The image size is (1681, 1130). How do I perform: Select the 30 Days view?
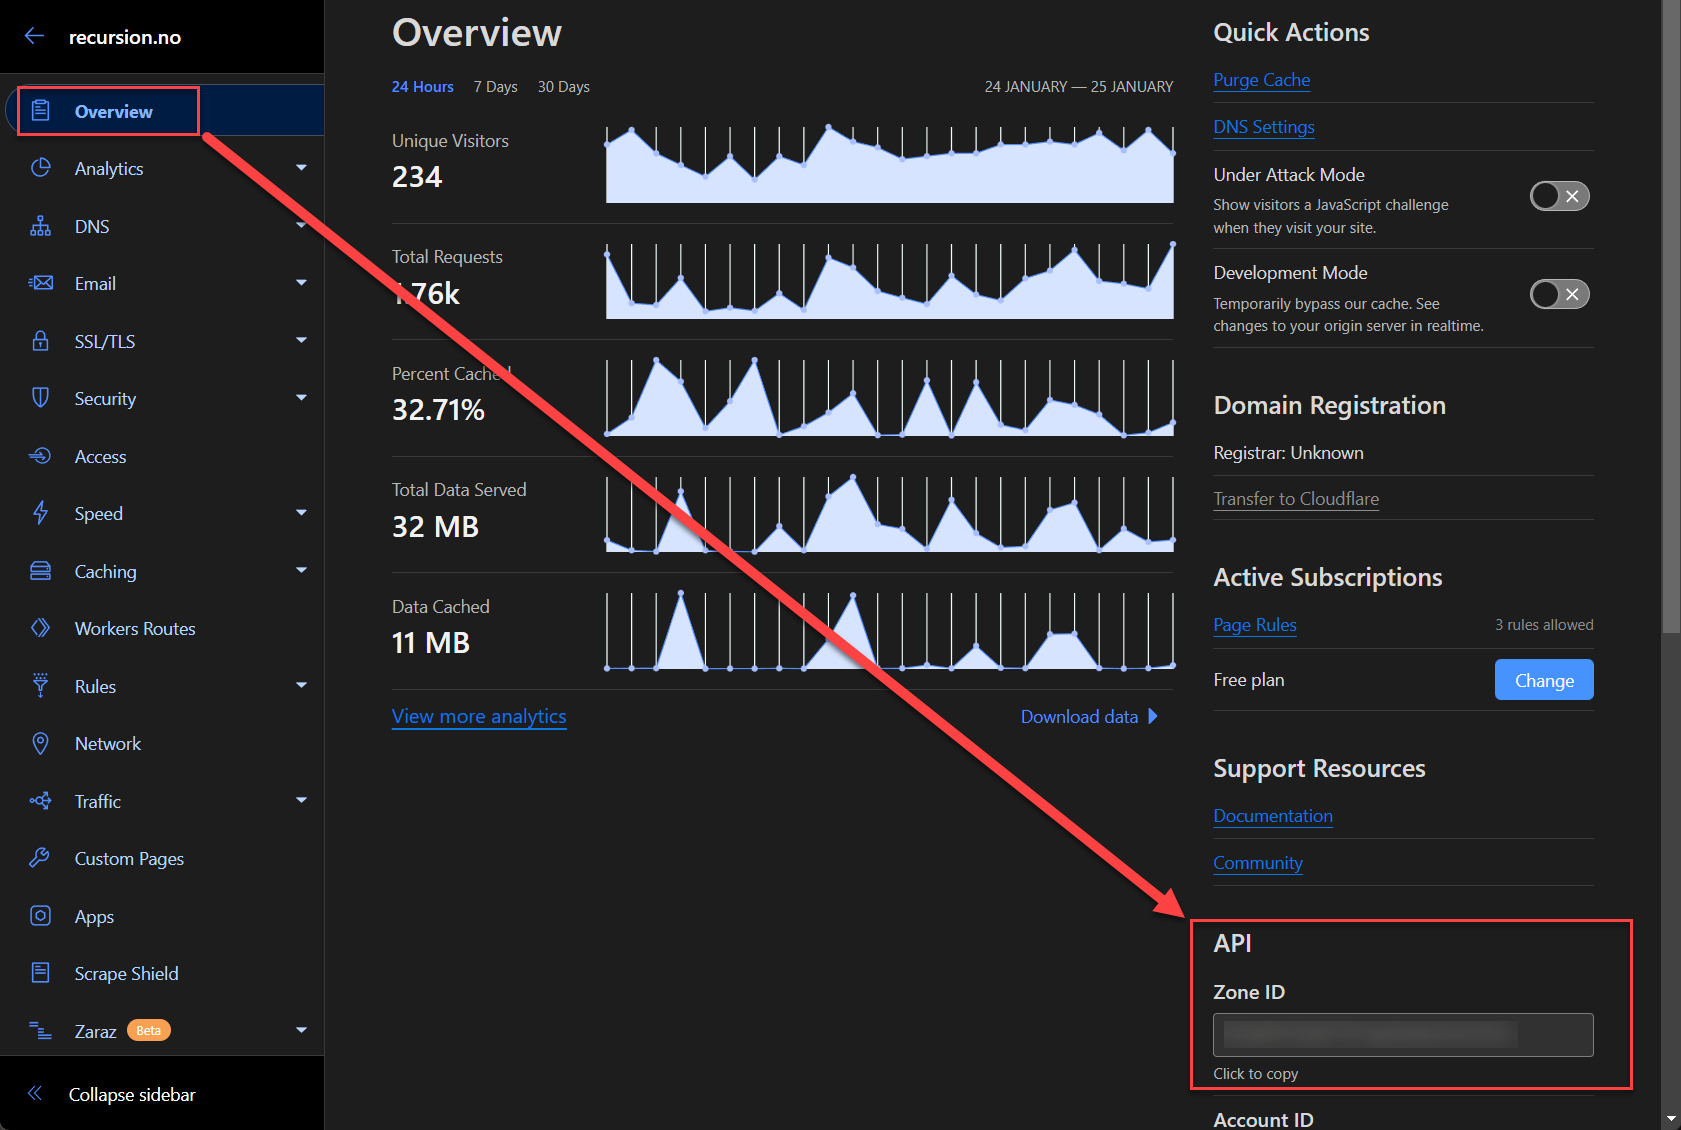(563, 87)
